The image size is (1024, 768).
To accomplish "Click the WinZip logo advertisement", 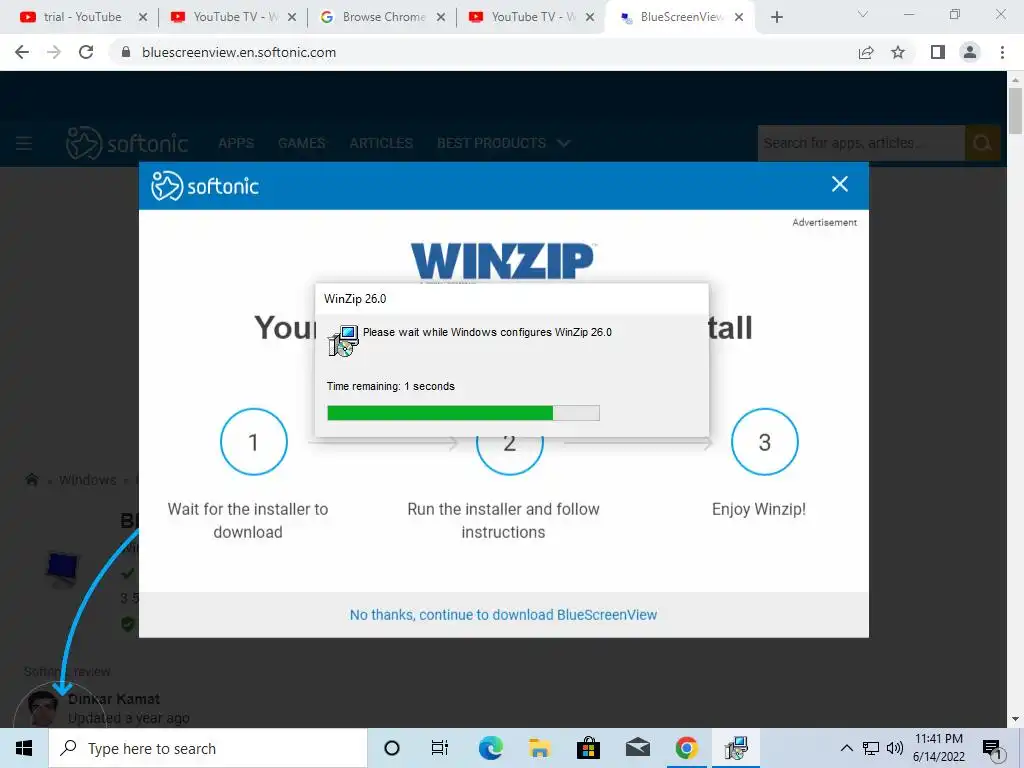I will [x=502, y=261].
